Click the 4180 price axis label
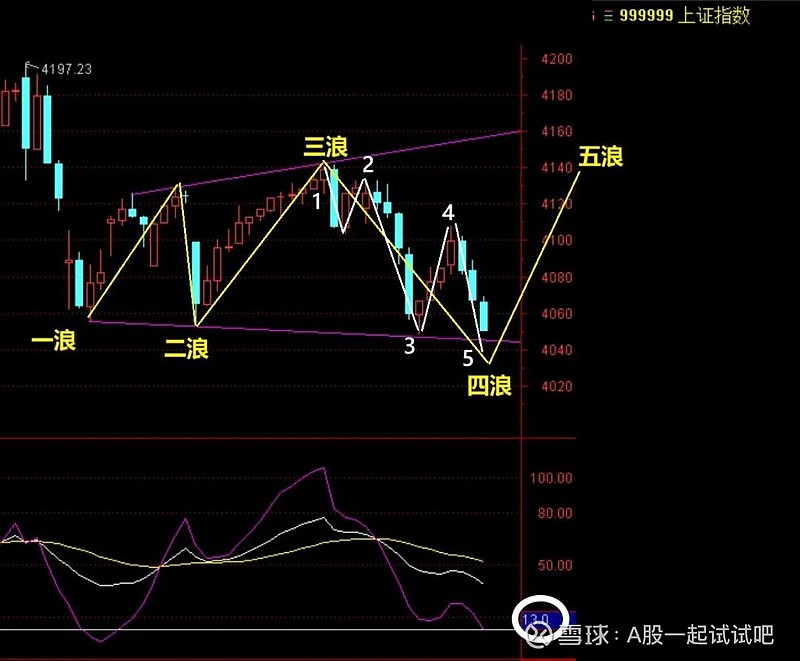Viewport: 800px width, 661px height. [557, 95]
